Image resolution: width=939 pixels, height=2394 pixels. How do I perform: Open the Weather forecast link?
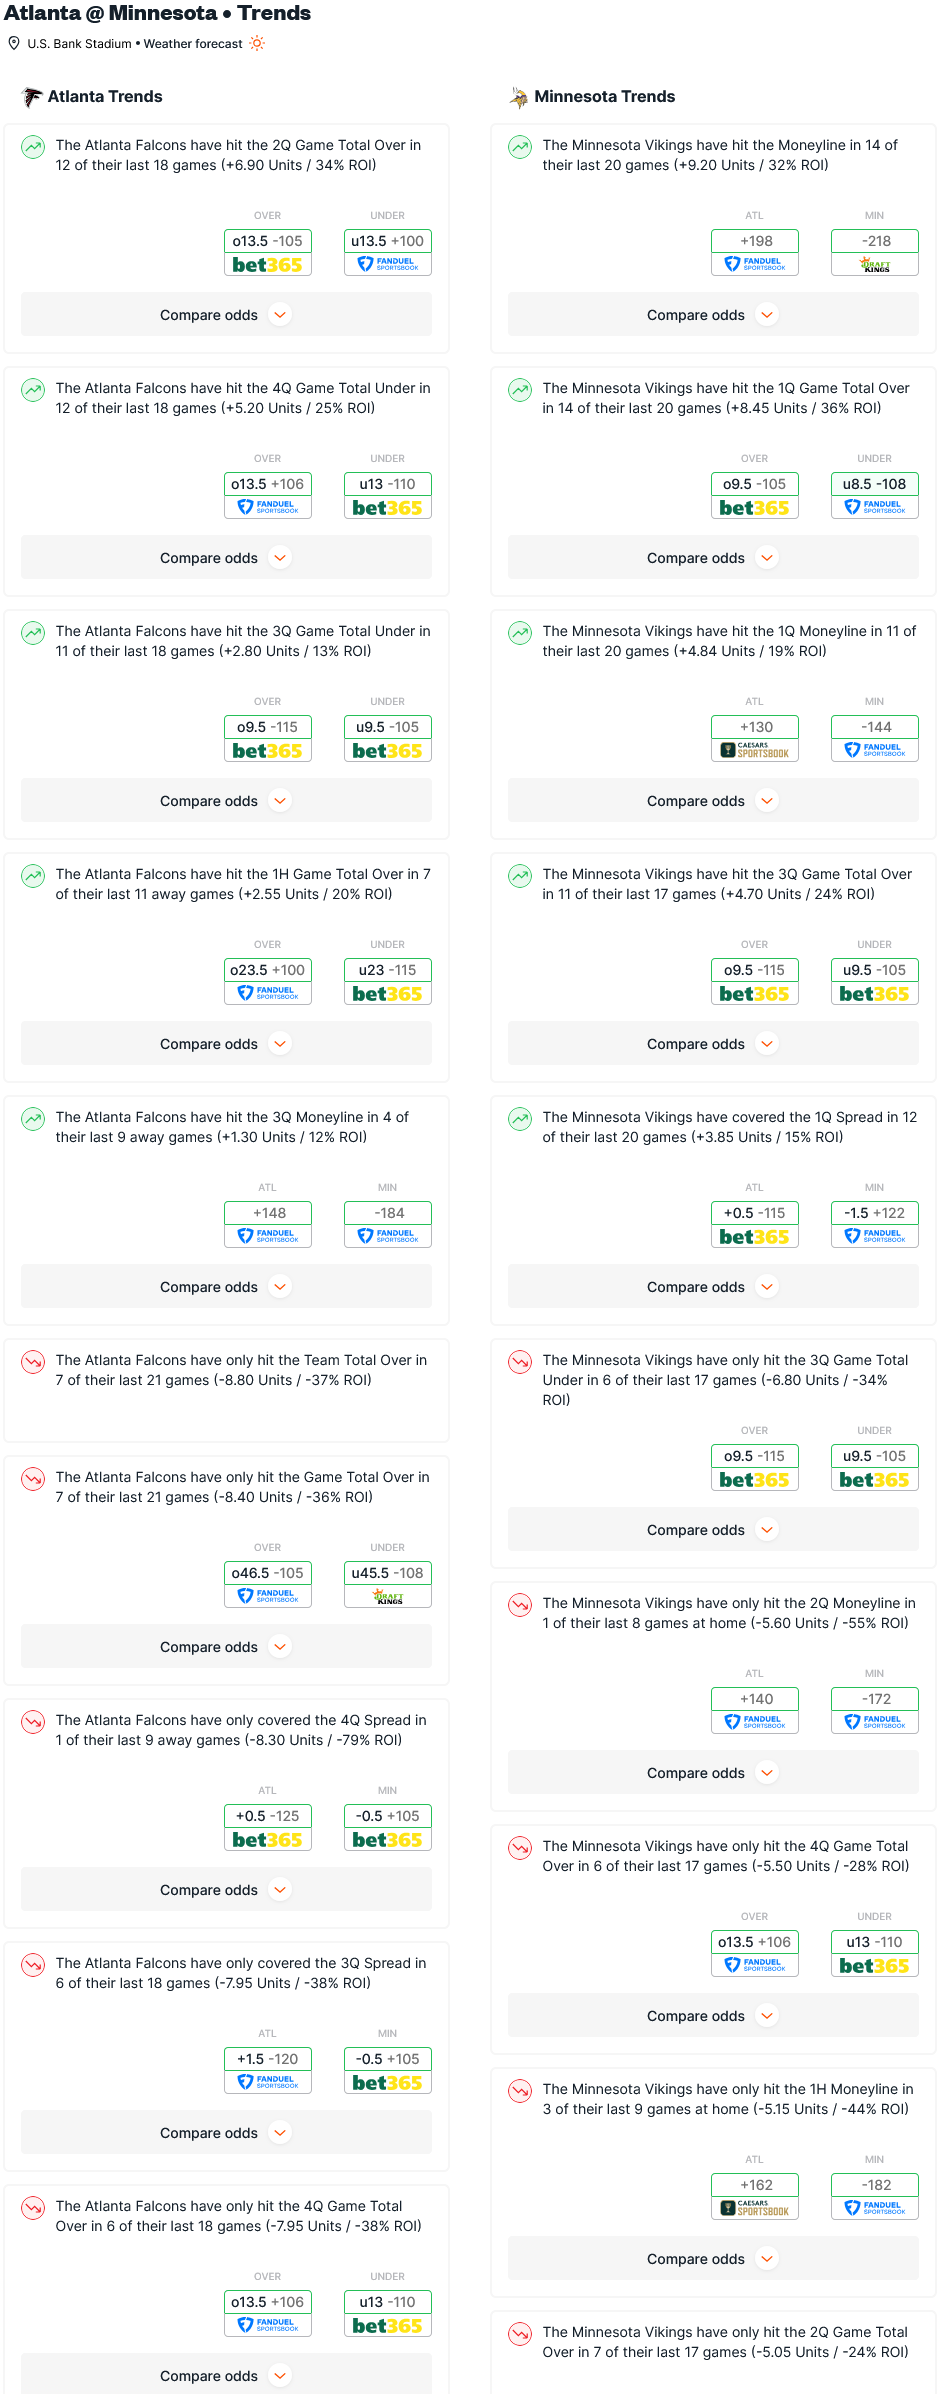click(x=193, y=44)
